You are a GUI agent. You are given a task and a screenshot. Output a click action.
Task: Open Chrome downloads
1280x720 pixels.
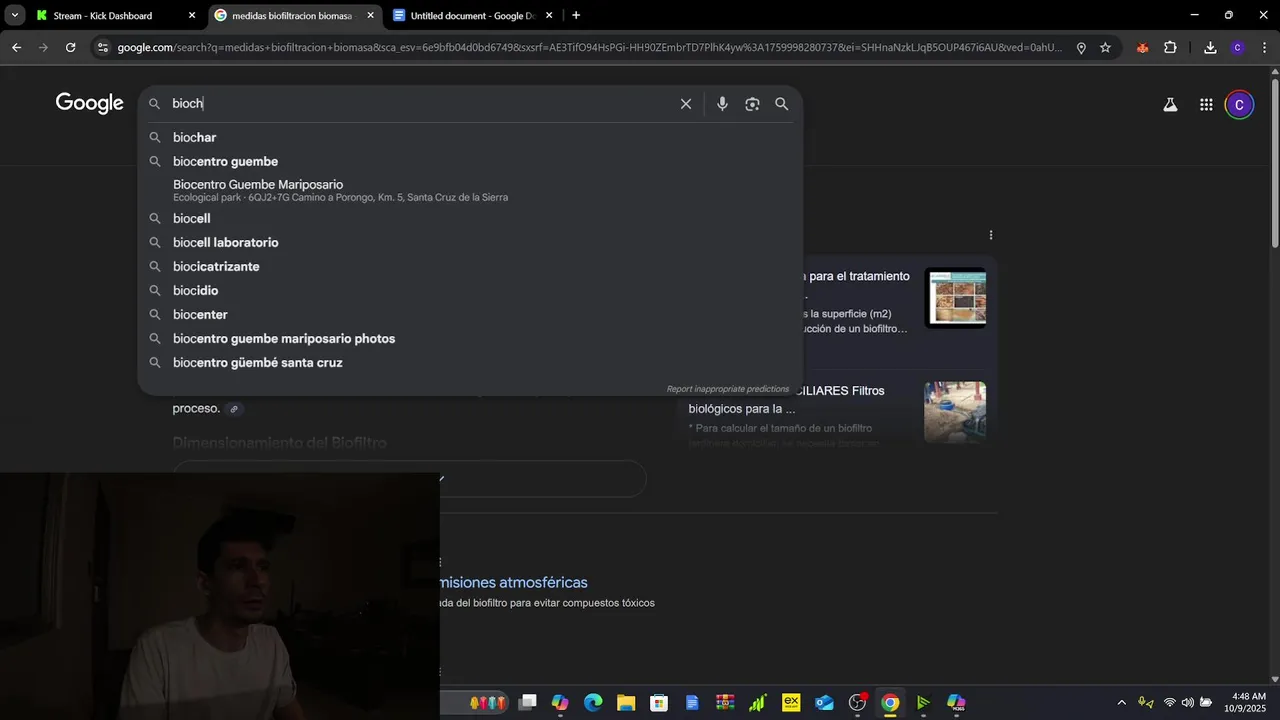pyautogui.click(x=1210, y=47)
